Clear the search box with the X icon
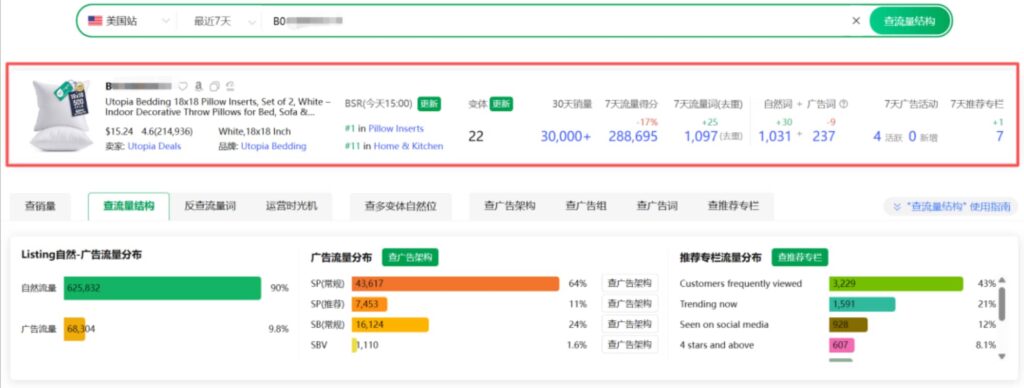The width and height of the screenshot is (1024, 388). (856, 21)
